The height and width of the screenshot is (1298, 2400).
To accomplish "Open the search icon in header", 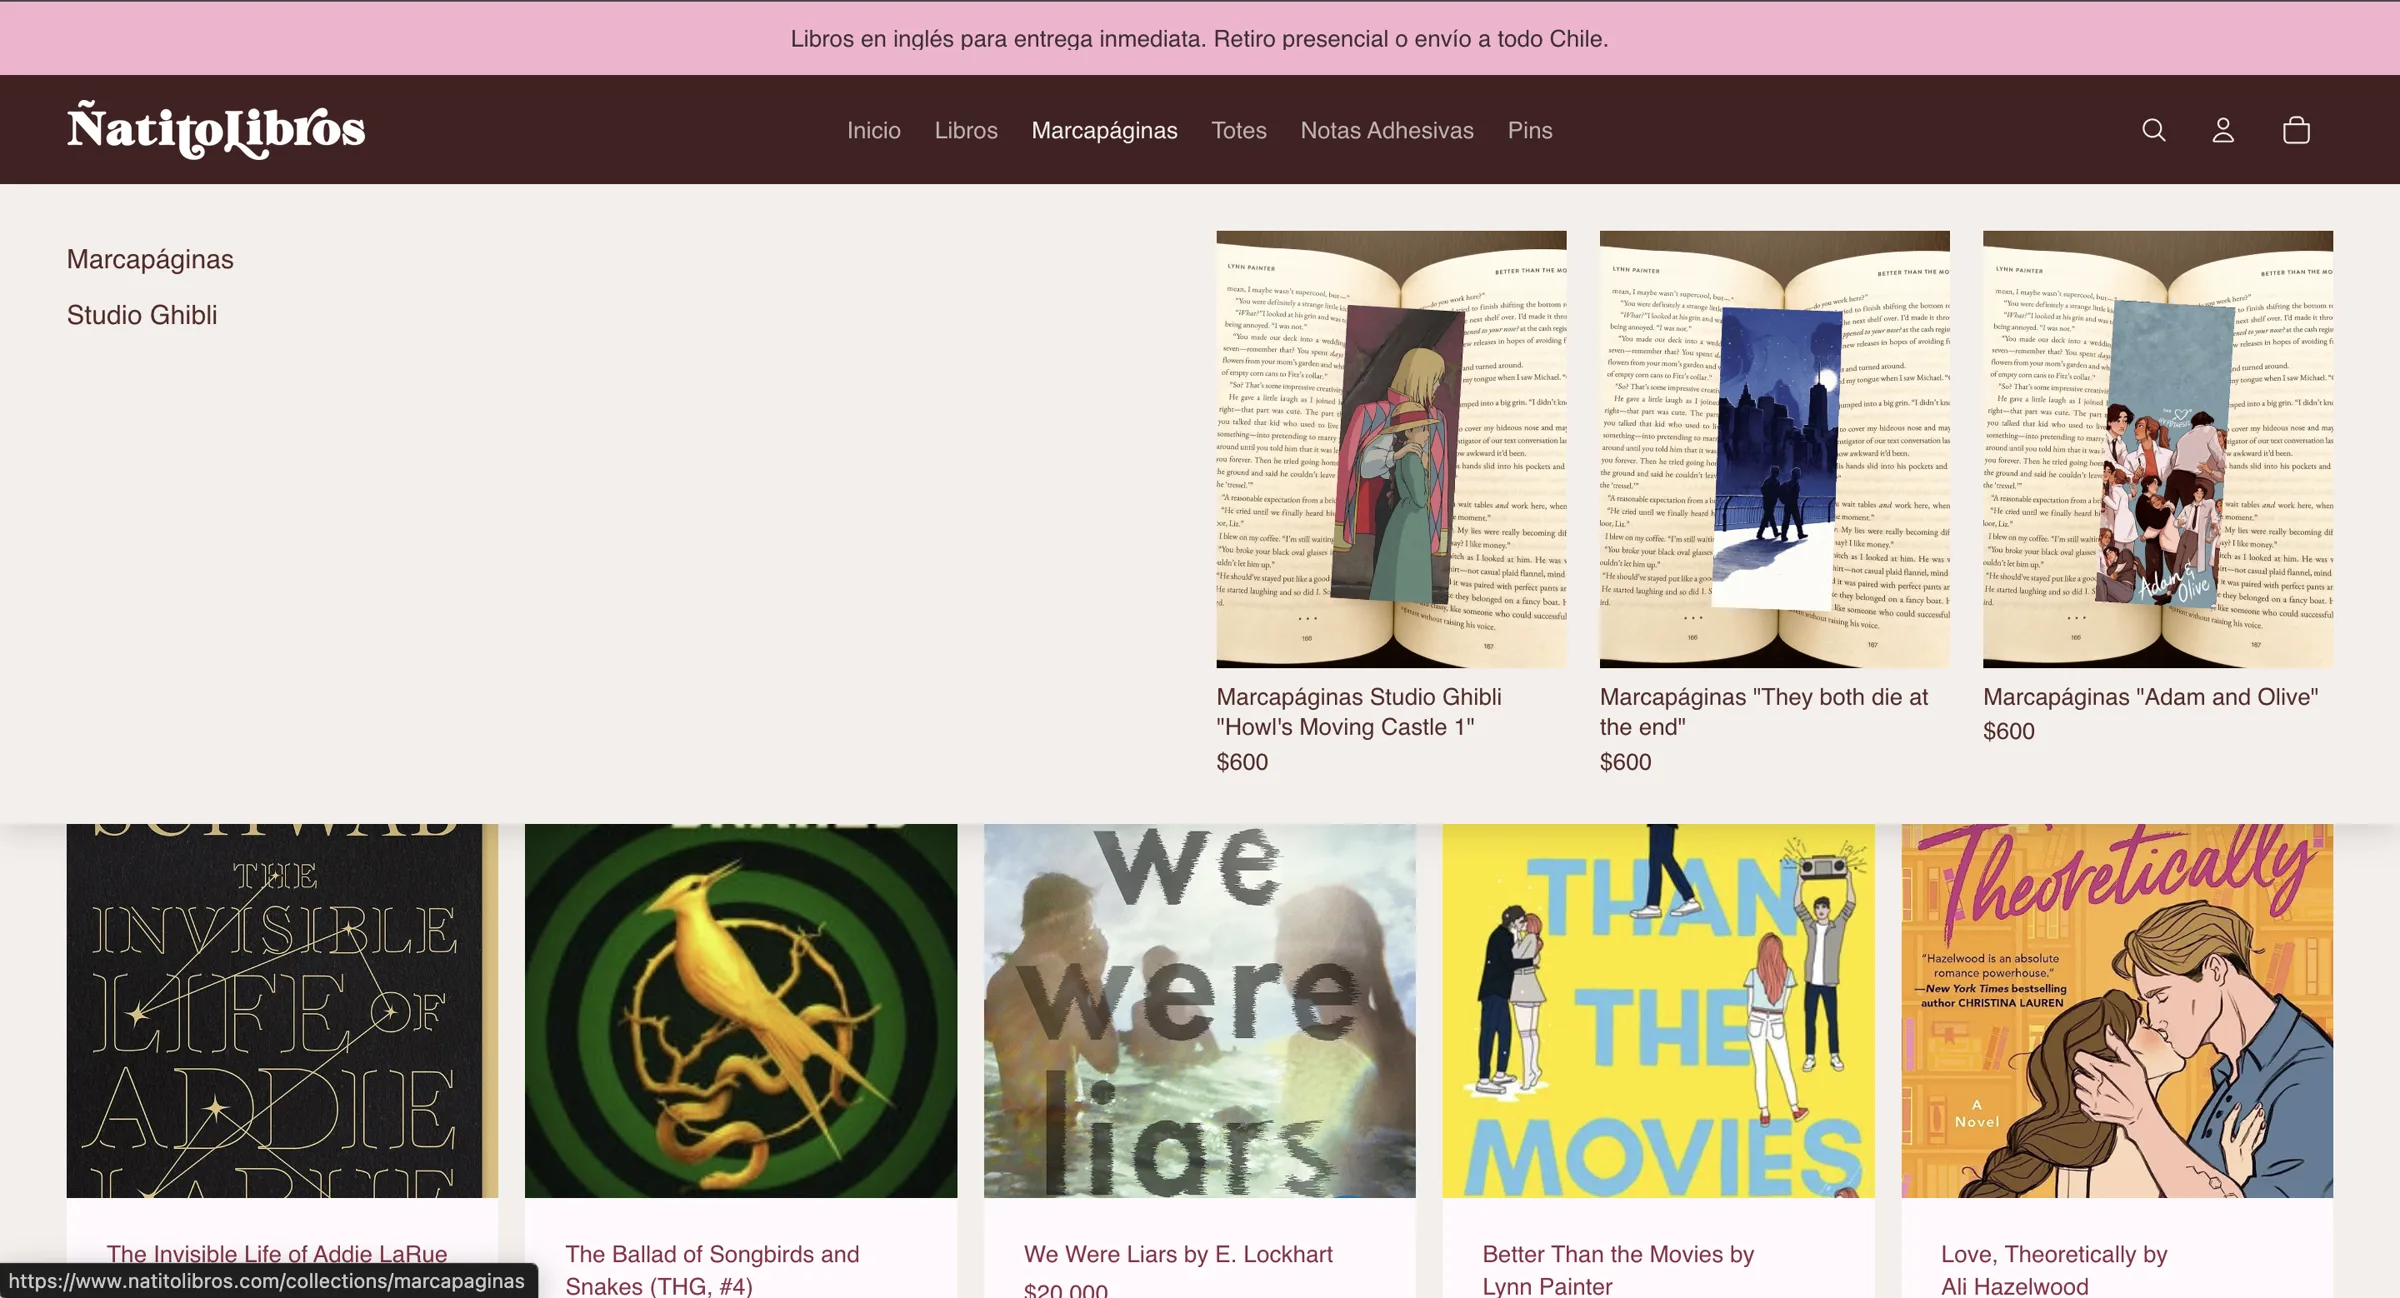I will (x=2153, y=130).
